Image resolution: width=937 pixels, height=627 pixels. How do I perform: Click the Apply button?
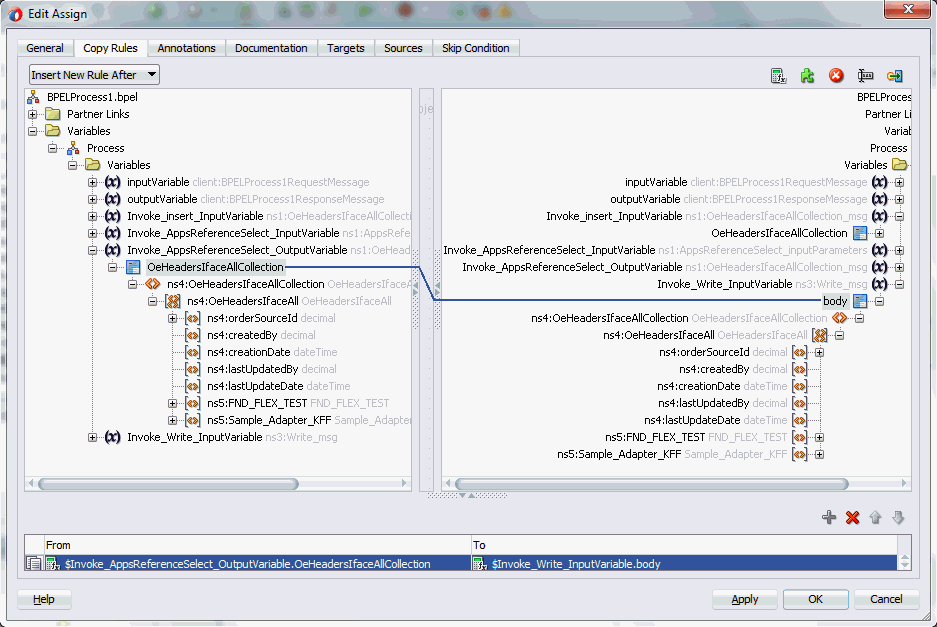click(x=745, y=599)
